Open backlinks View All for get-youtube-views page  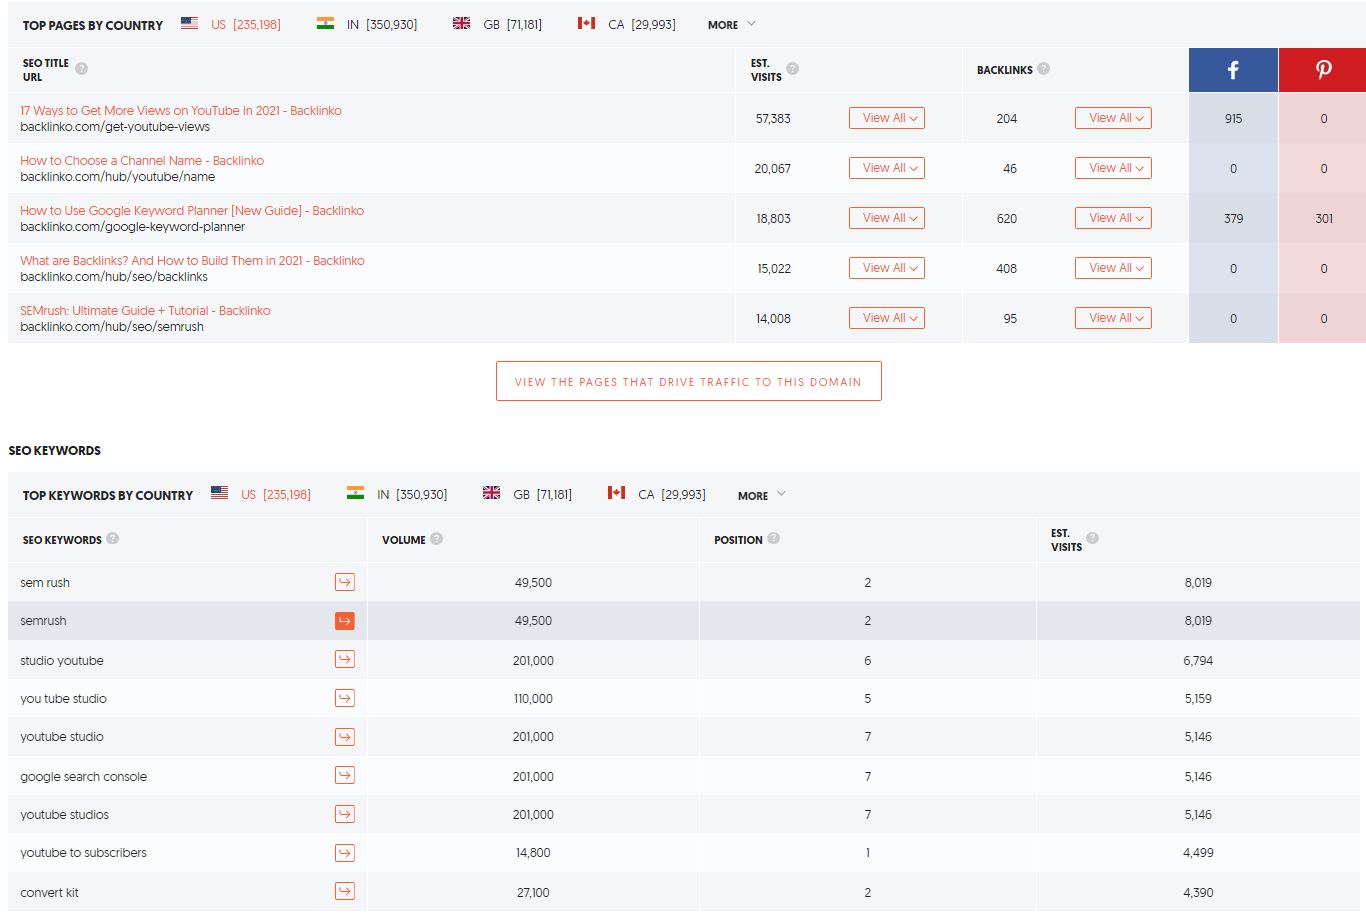pyautogui.click(x=1113, y=118)
